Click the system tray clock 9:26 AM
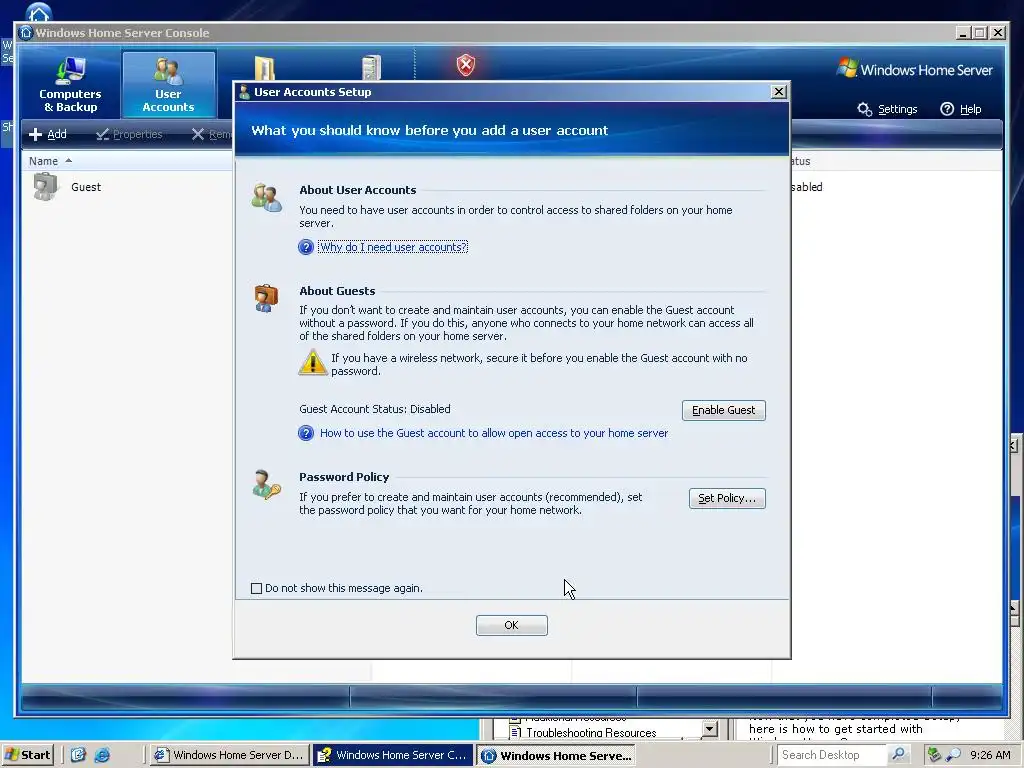 [x=990, y=755]
